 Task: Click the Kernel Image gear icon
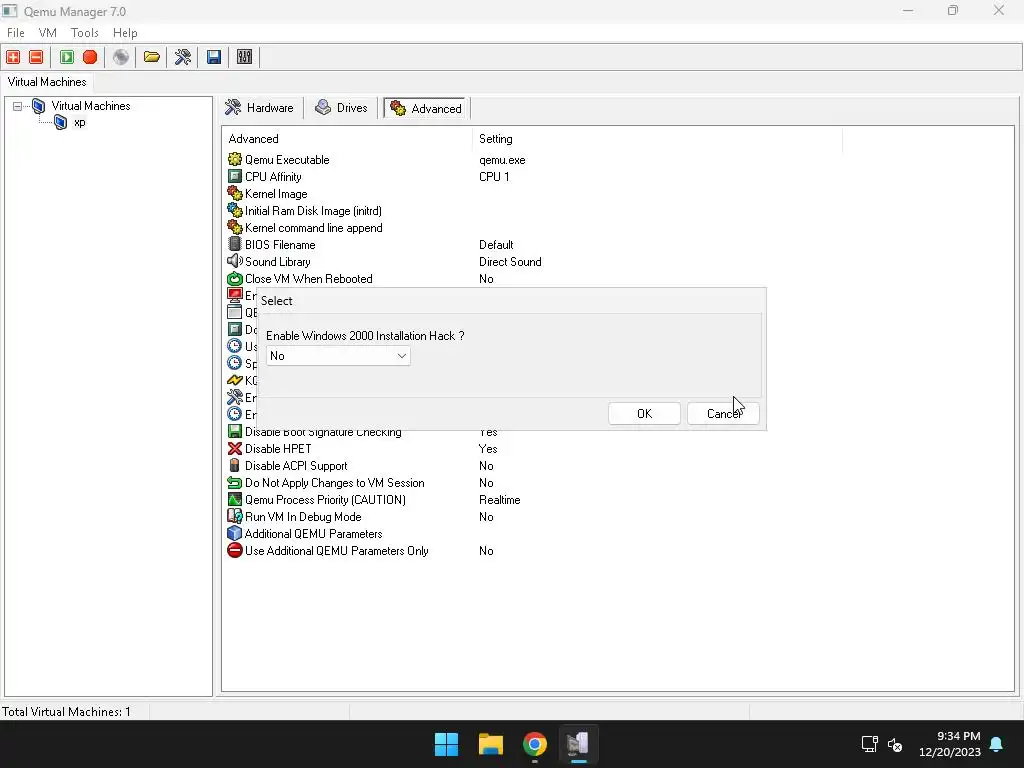pos(234,193)
